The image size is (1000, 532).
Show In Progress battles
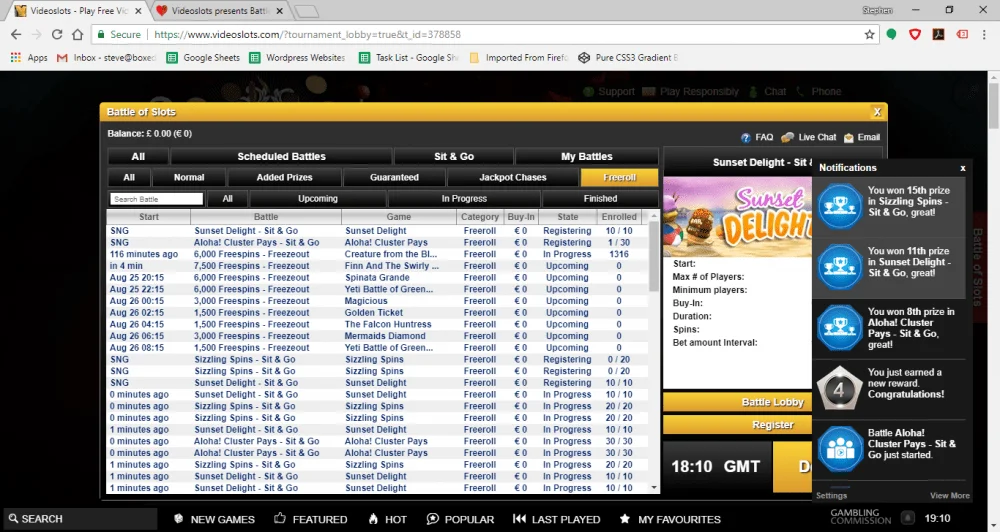[x=464, y=198]
